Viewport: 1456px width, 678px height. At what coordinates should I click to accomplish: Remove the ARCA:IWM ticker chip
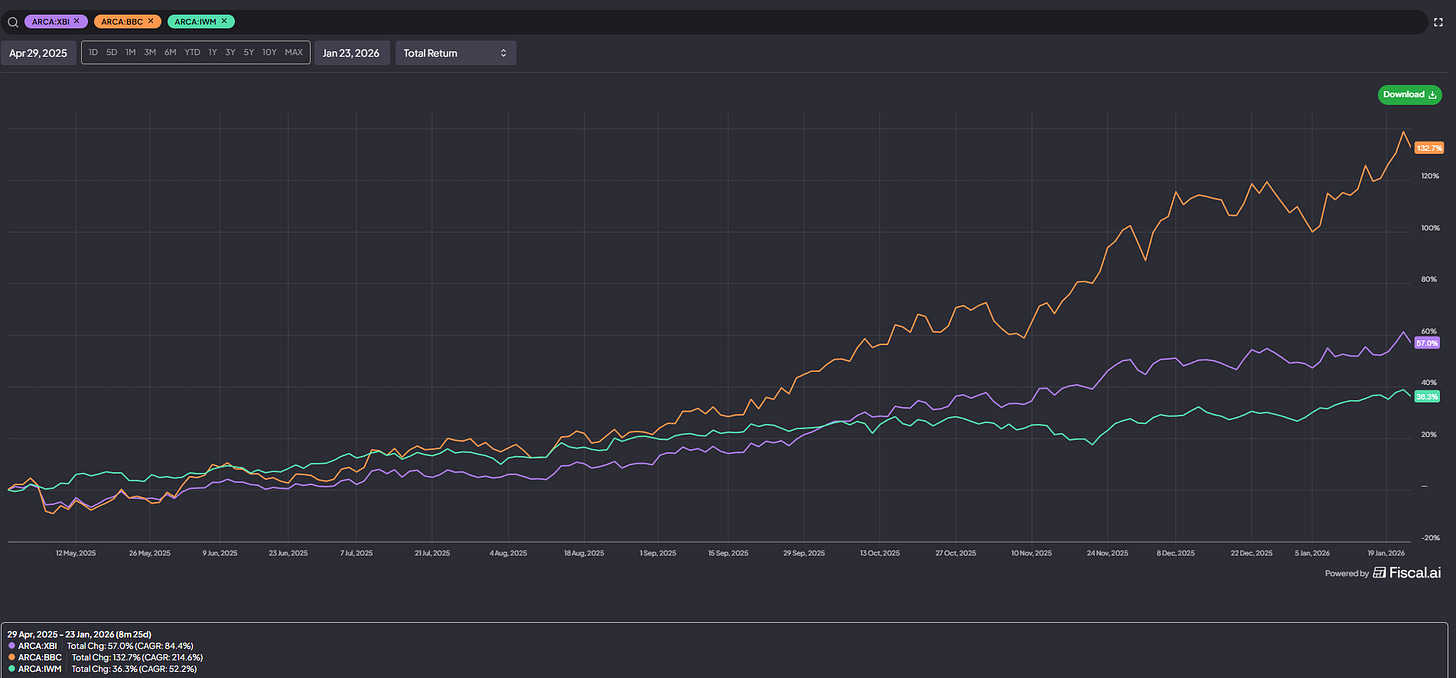click(x=224, y=21)
